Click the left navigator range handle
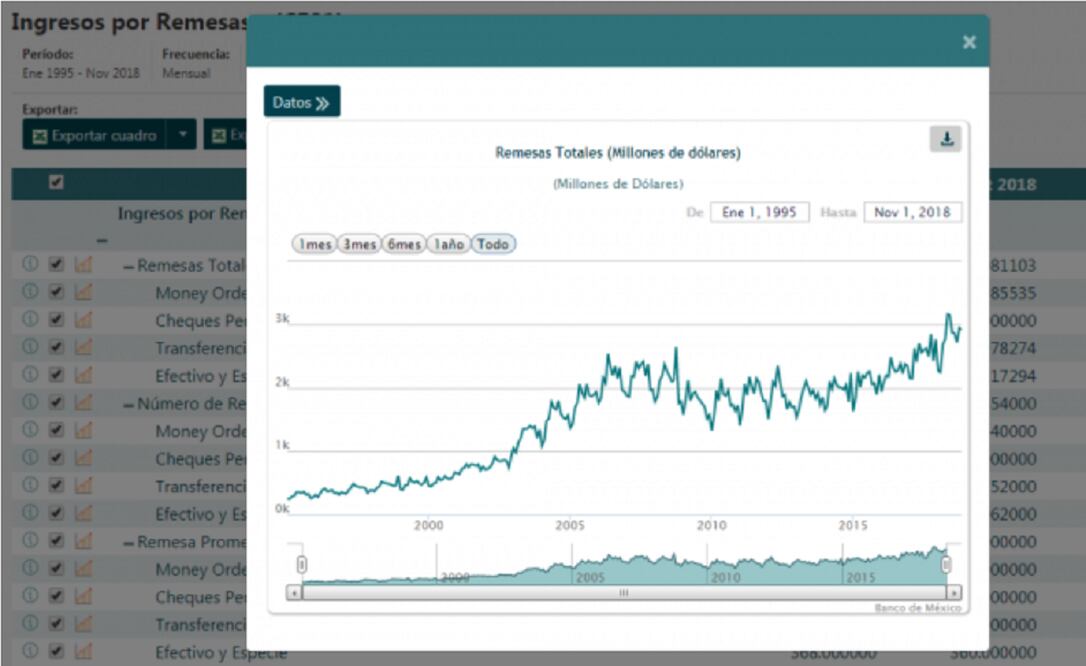 (x=302, y=565)
